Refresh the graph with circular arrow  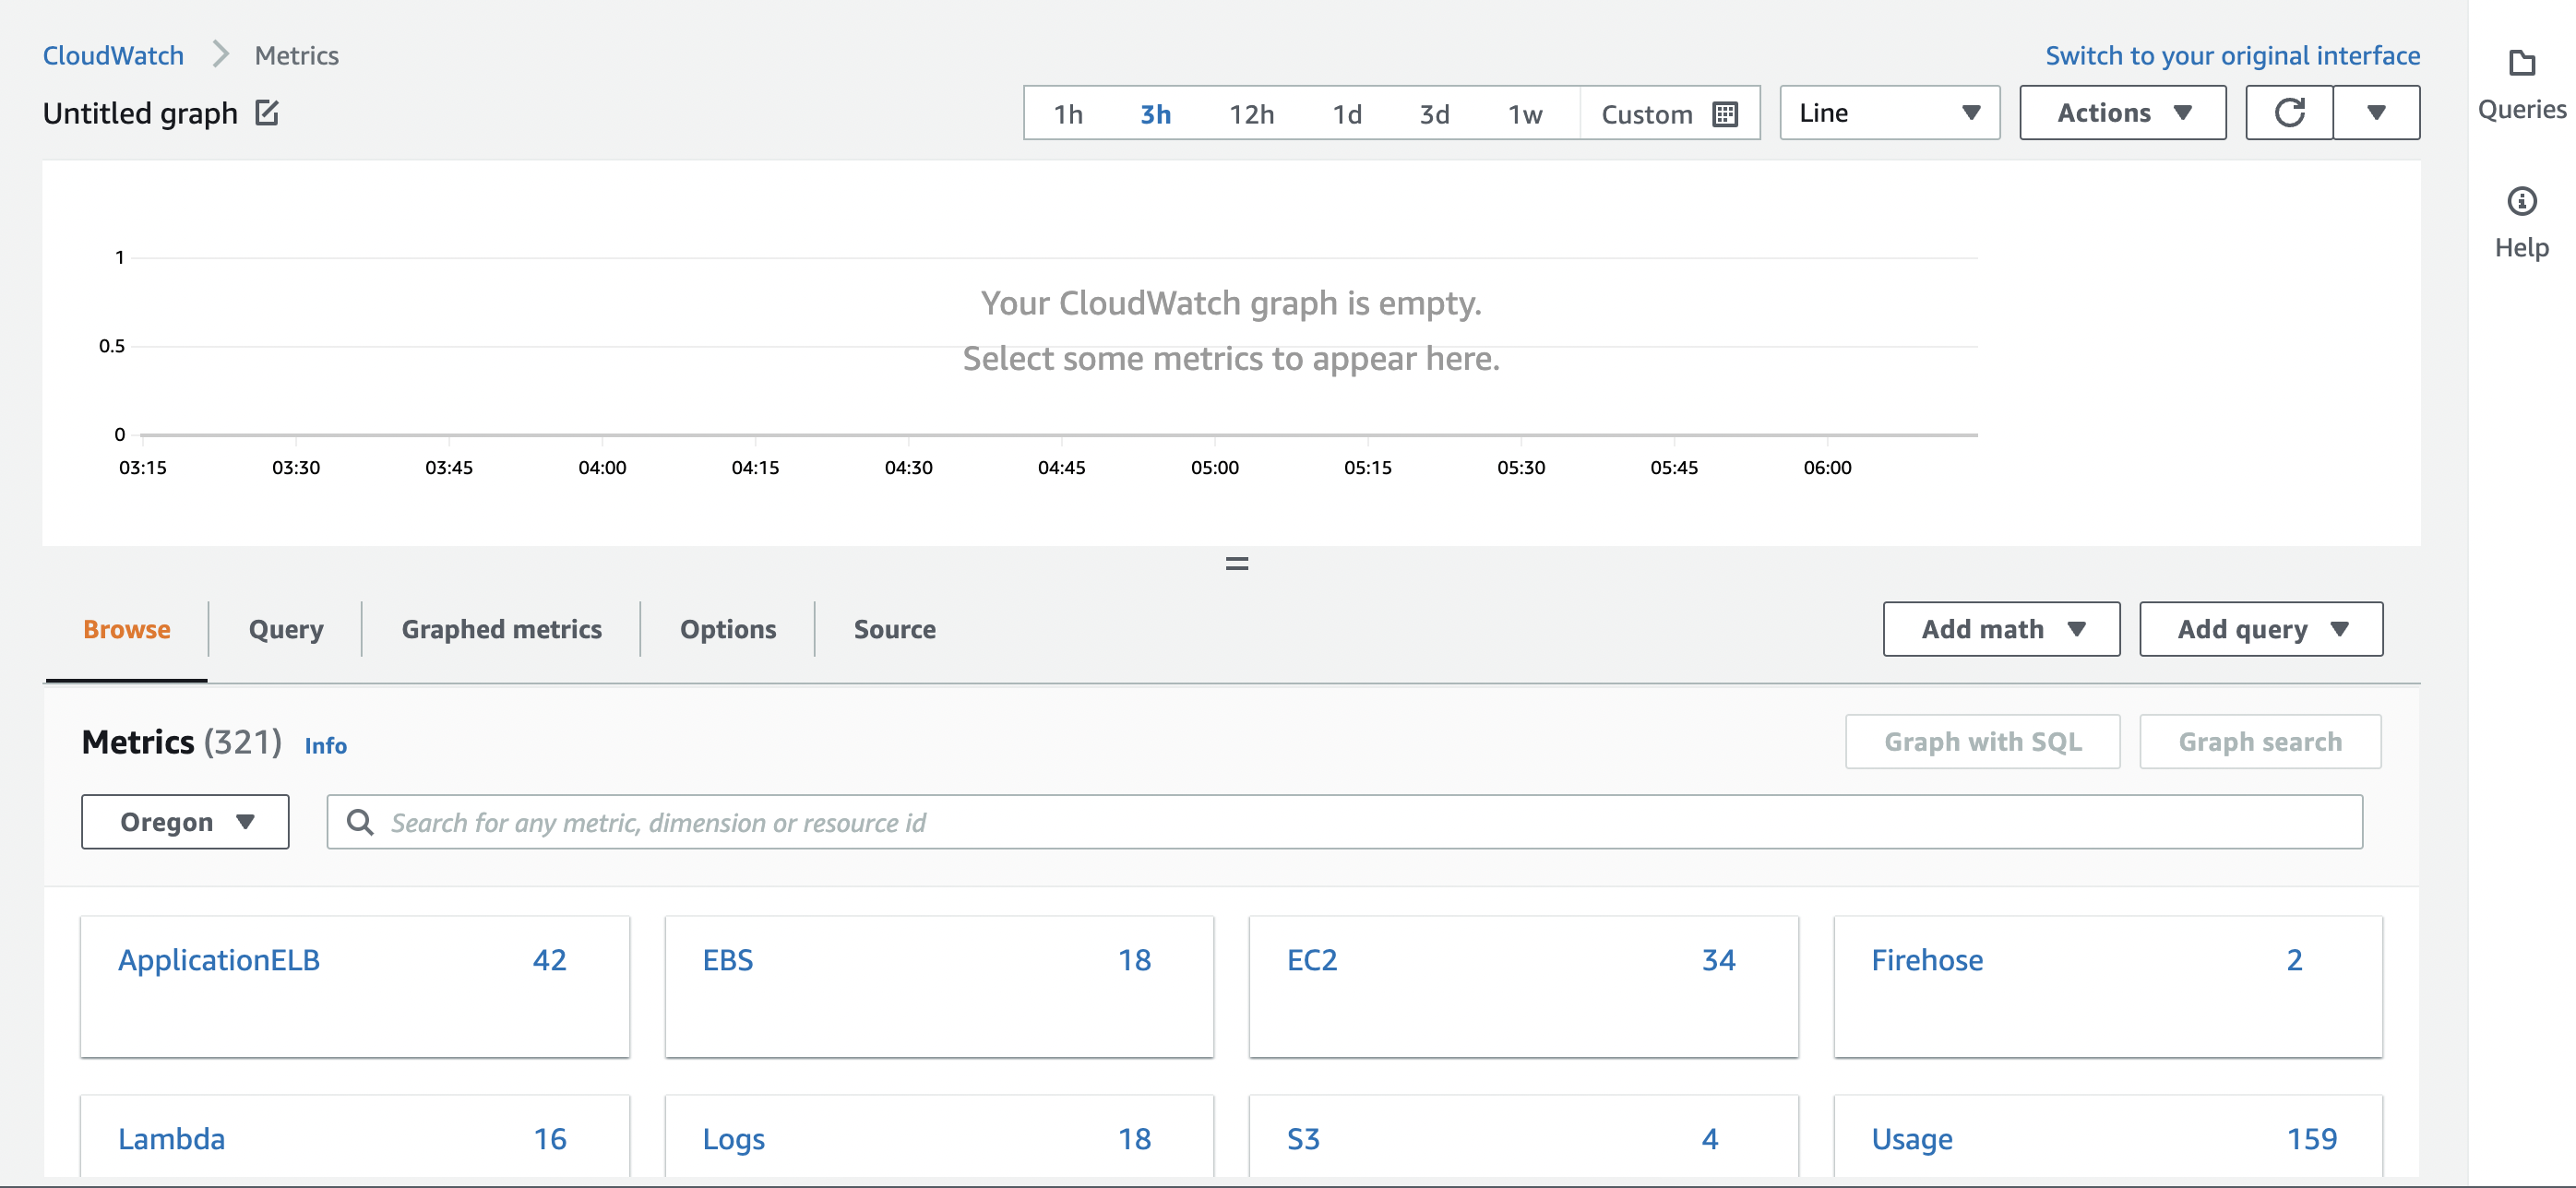[x=2289, y=113]
